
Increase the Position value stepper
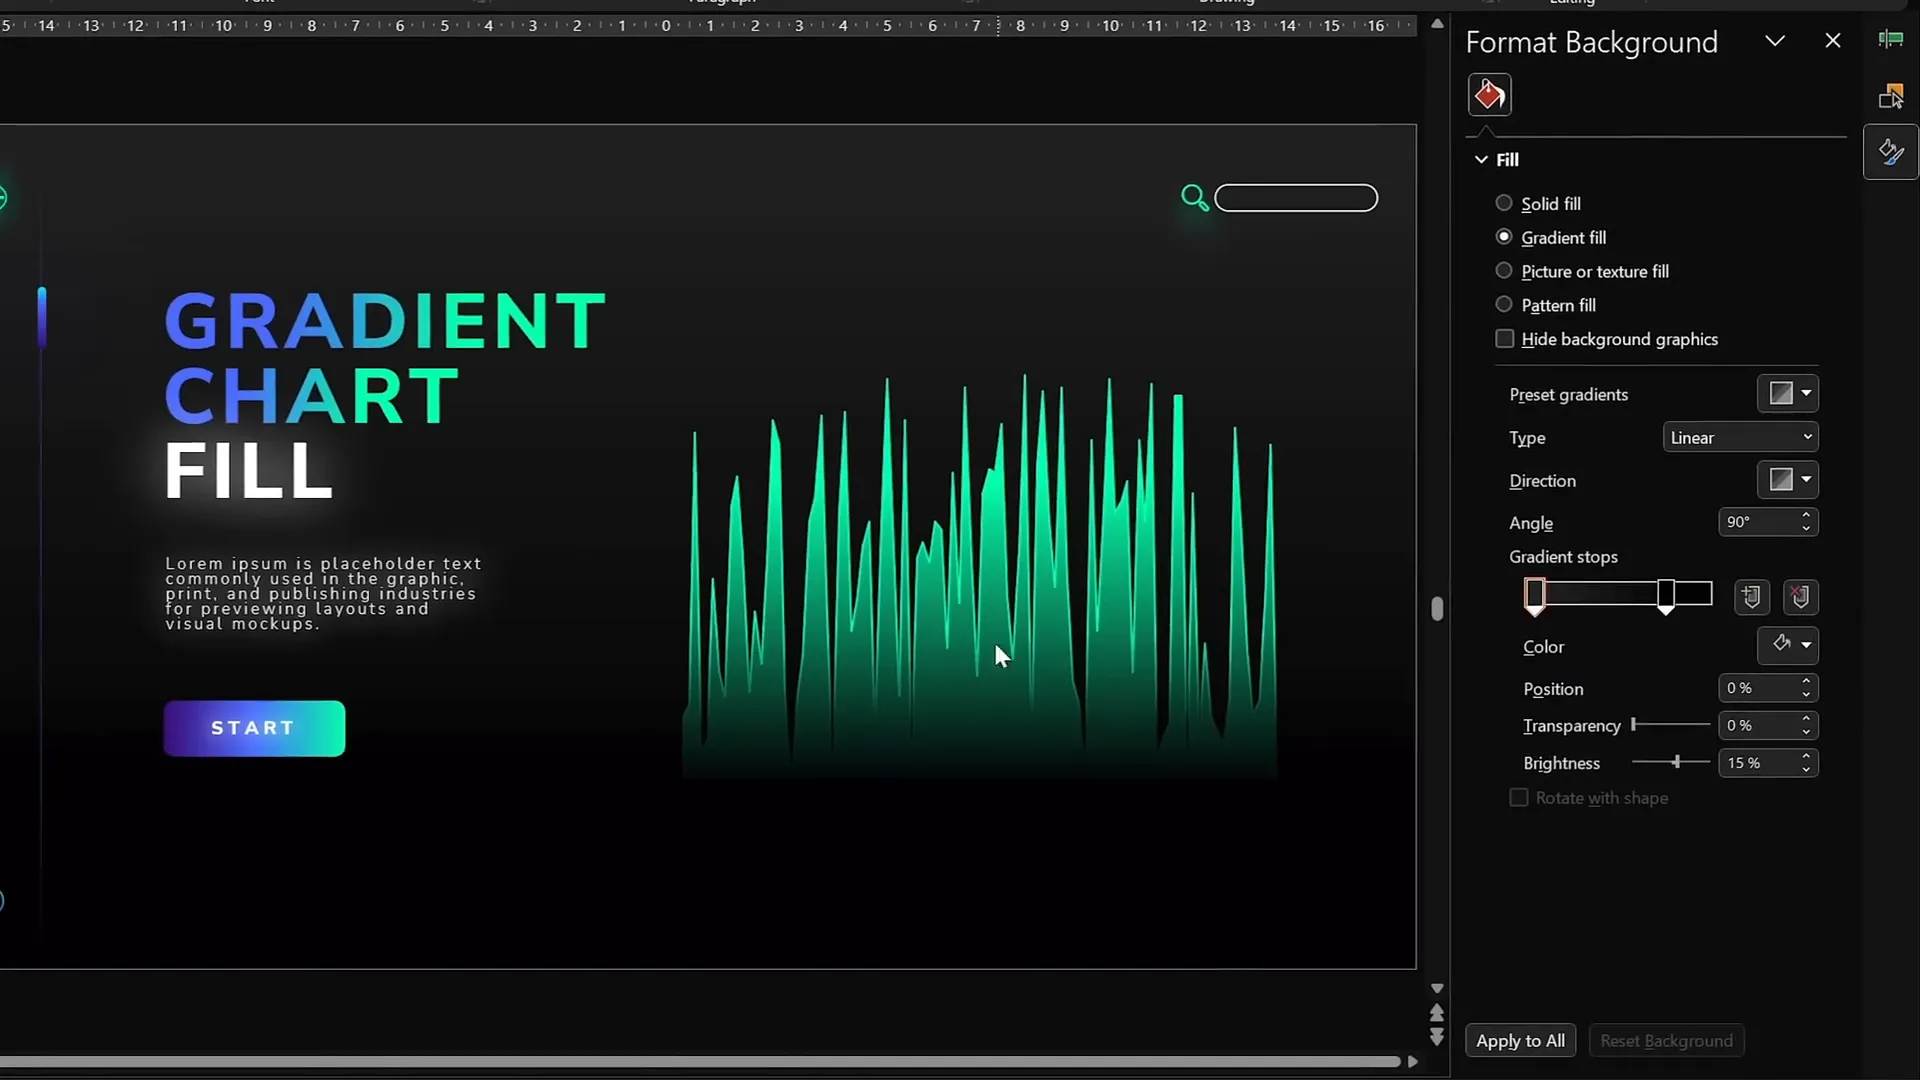(1806, 682)
